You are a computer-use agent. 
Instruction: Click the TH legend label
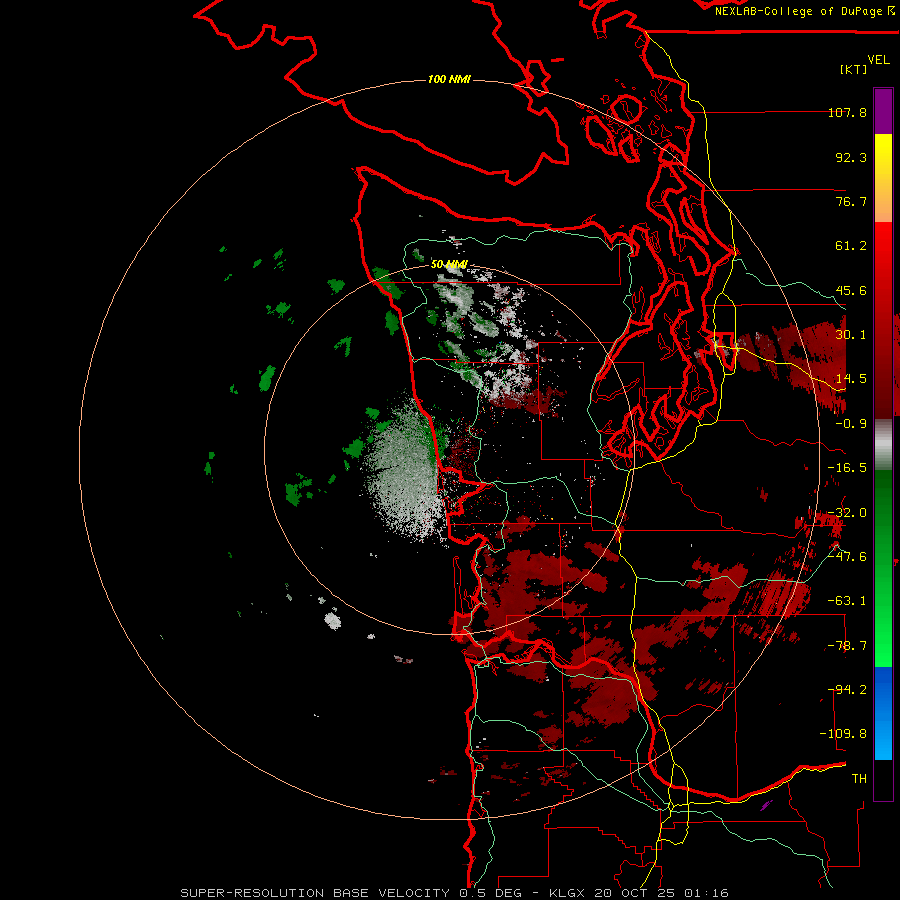coord(859,779)
